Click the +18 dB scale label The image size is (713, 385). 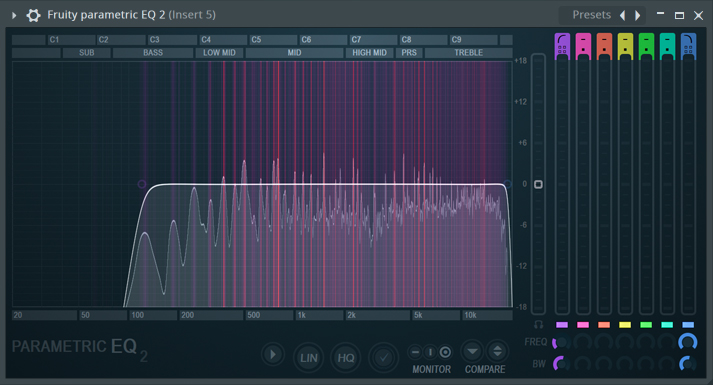click(x=521, y=61)
